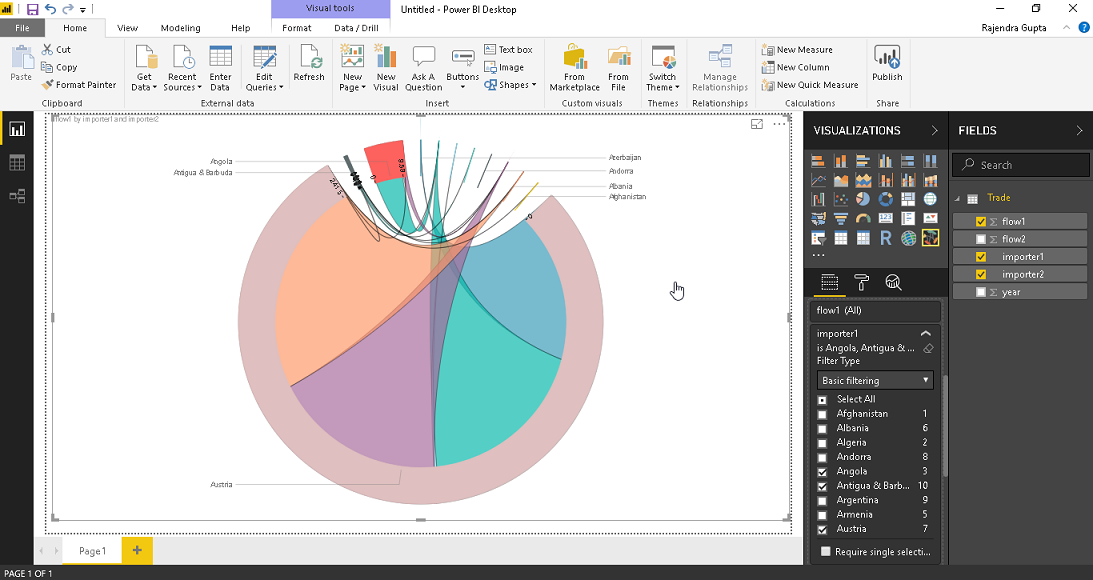This screenshot has height=580, width=1093.
Task: Open the Data view in left sidebar
Action: pyautogui.click(x=17, y=163)
